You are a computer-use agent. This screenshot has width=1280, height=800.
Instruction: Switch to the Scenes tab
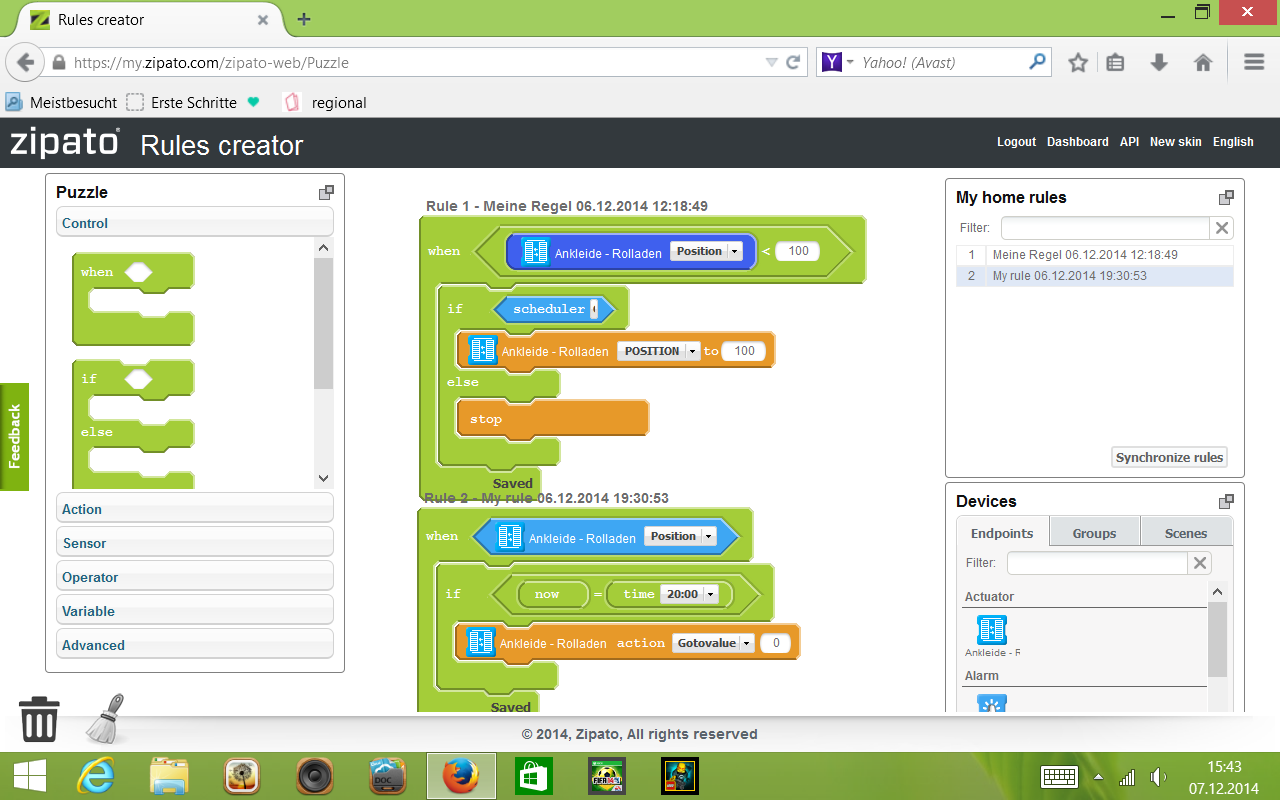(x=1185, y=533)
